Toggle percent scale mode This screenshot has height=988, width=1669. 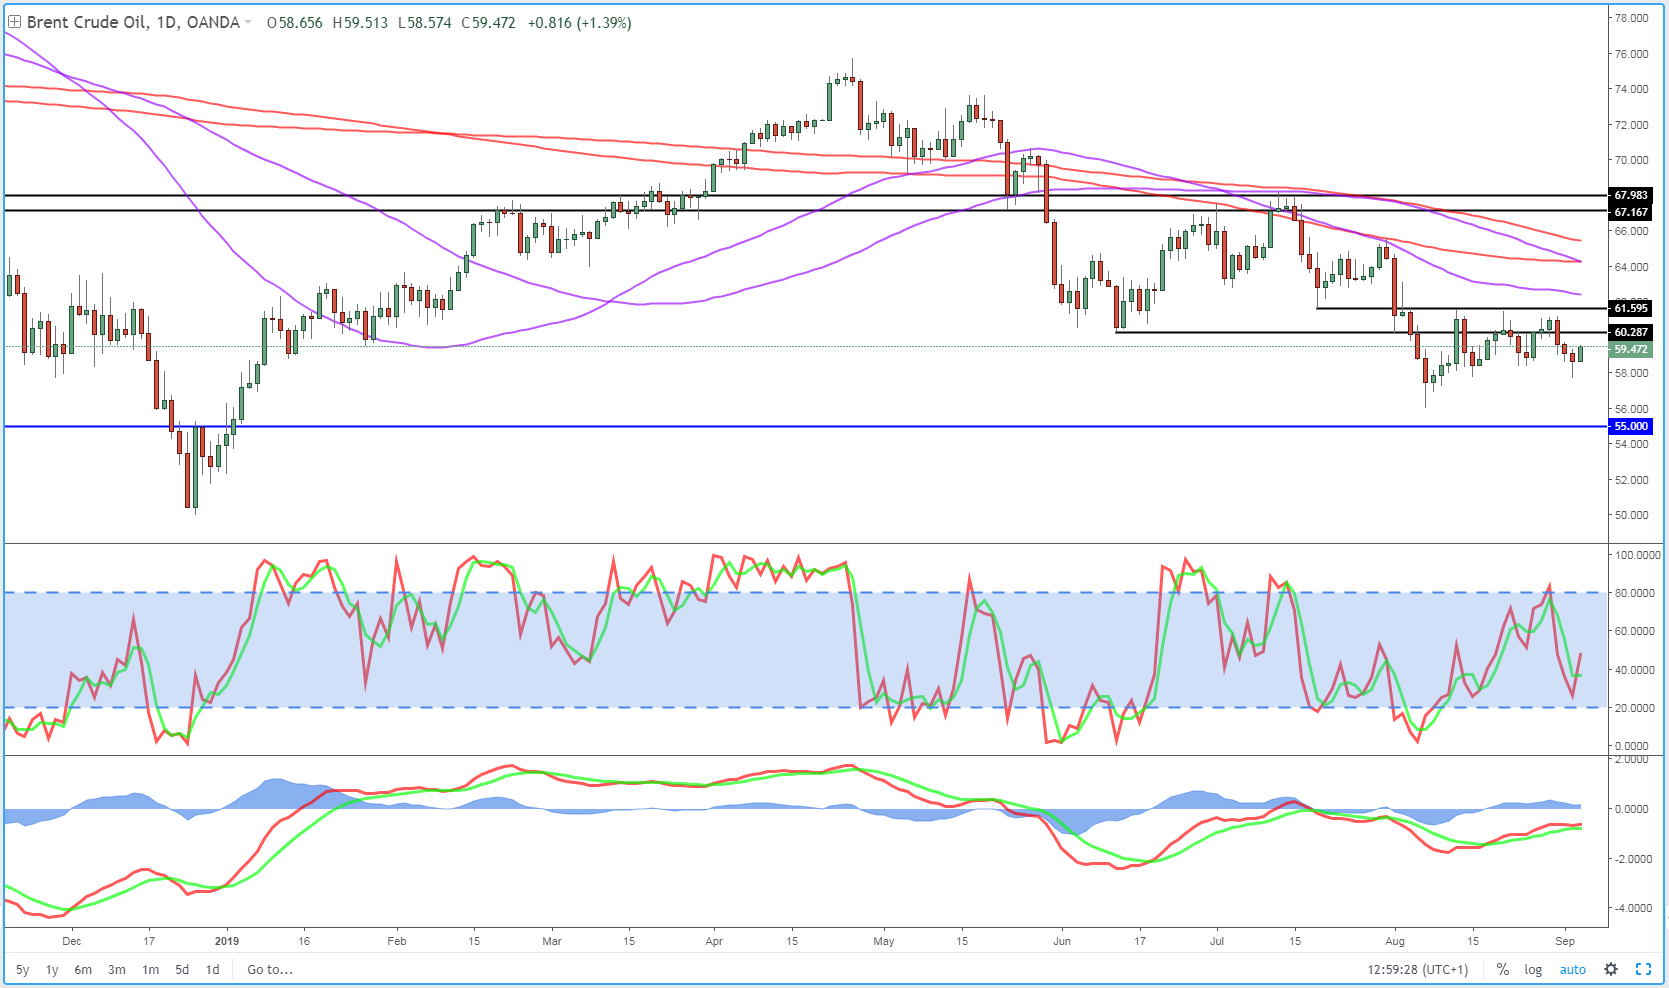(x=1502, y=969)
